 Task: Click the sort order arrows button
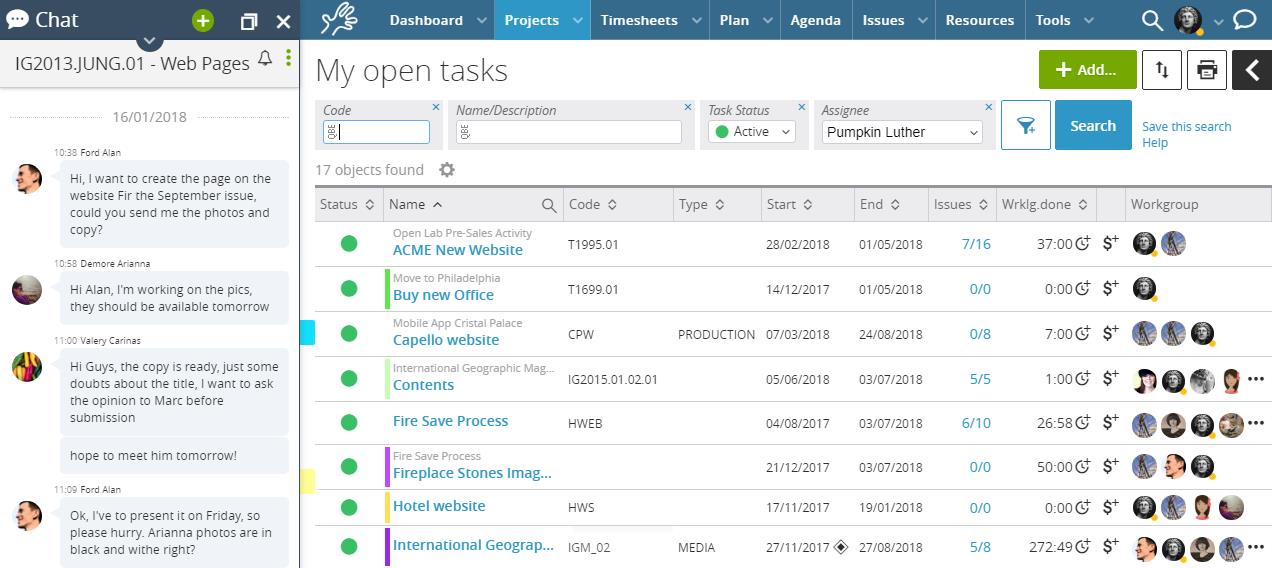pos(1161,70)
